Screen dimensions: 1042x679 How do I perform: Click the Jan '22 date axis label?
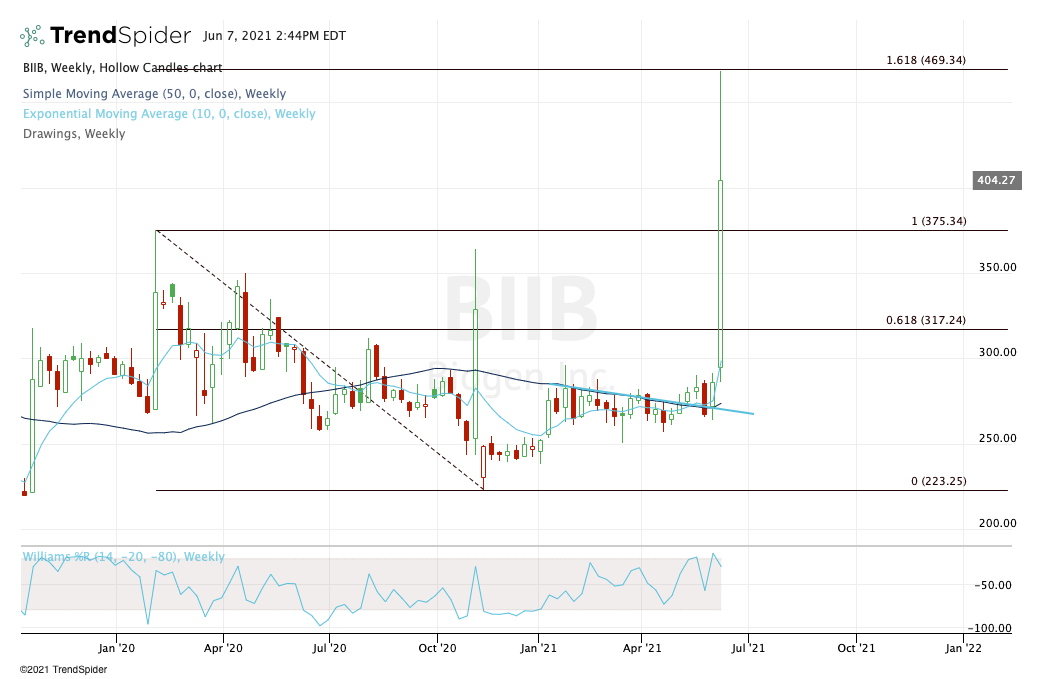click(963, 648)
